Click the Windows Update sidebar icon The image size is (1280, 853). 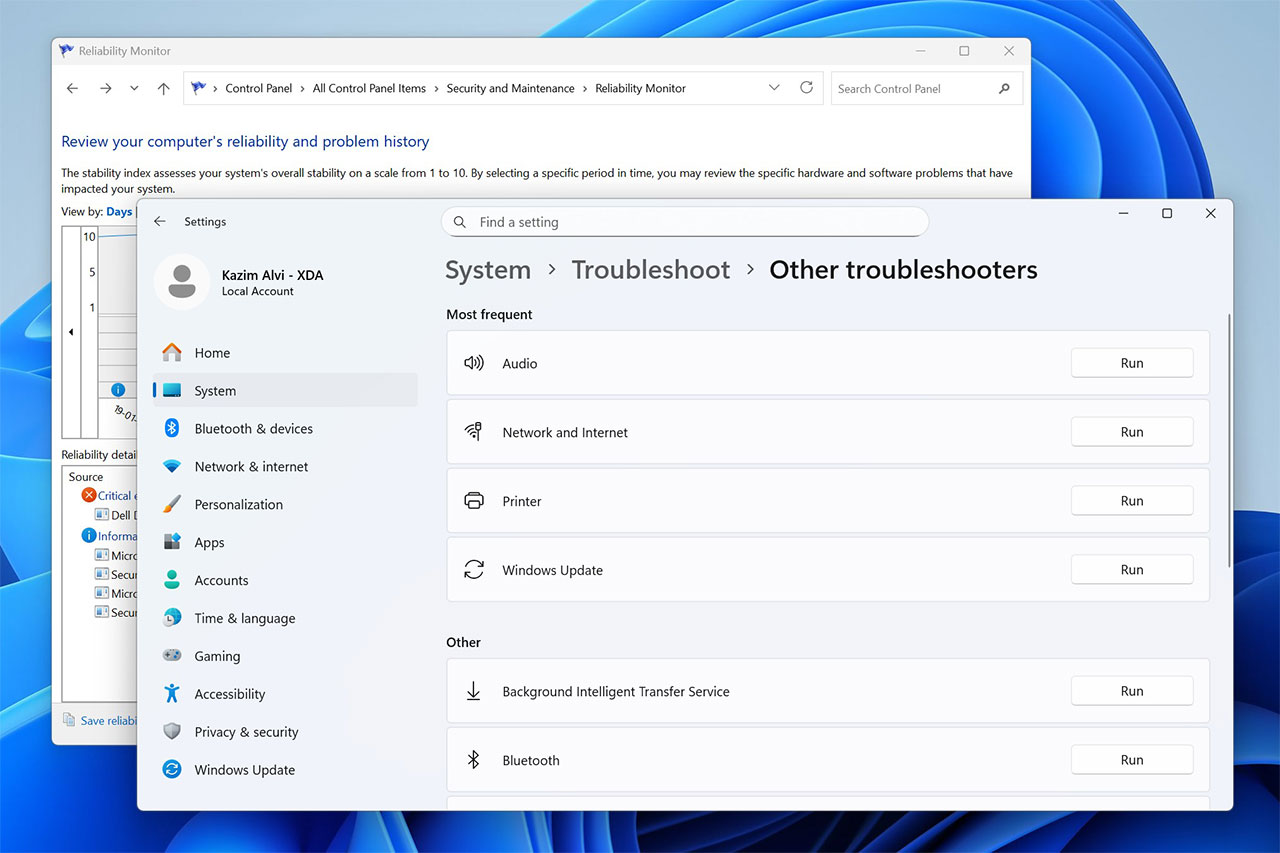[x=172, y=770]
